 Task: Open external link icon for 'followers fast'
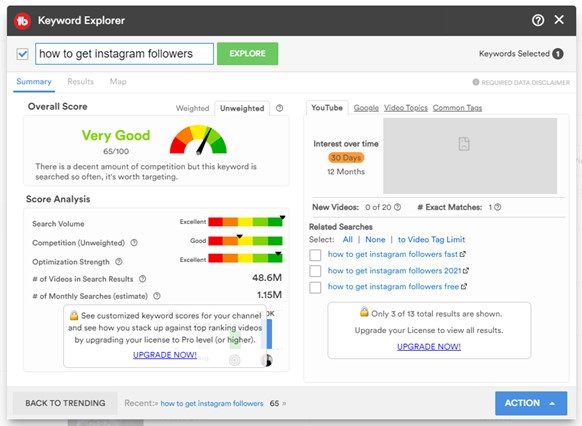462,254
